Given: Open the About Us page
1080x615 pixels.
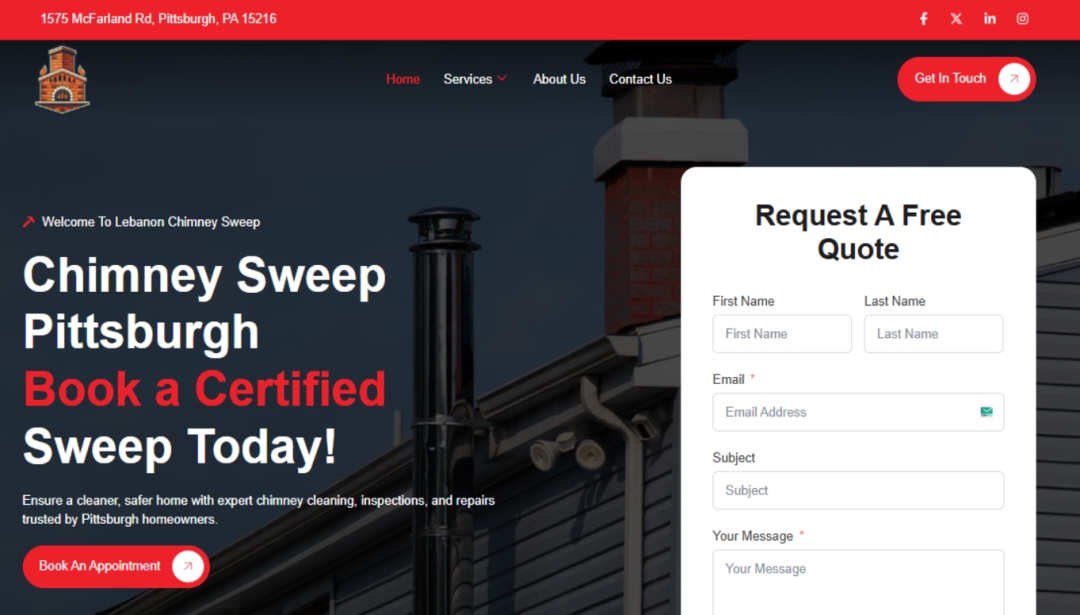Looking at the screenshot, I should (x=559, y=79).
